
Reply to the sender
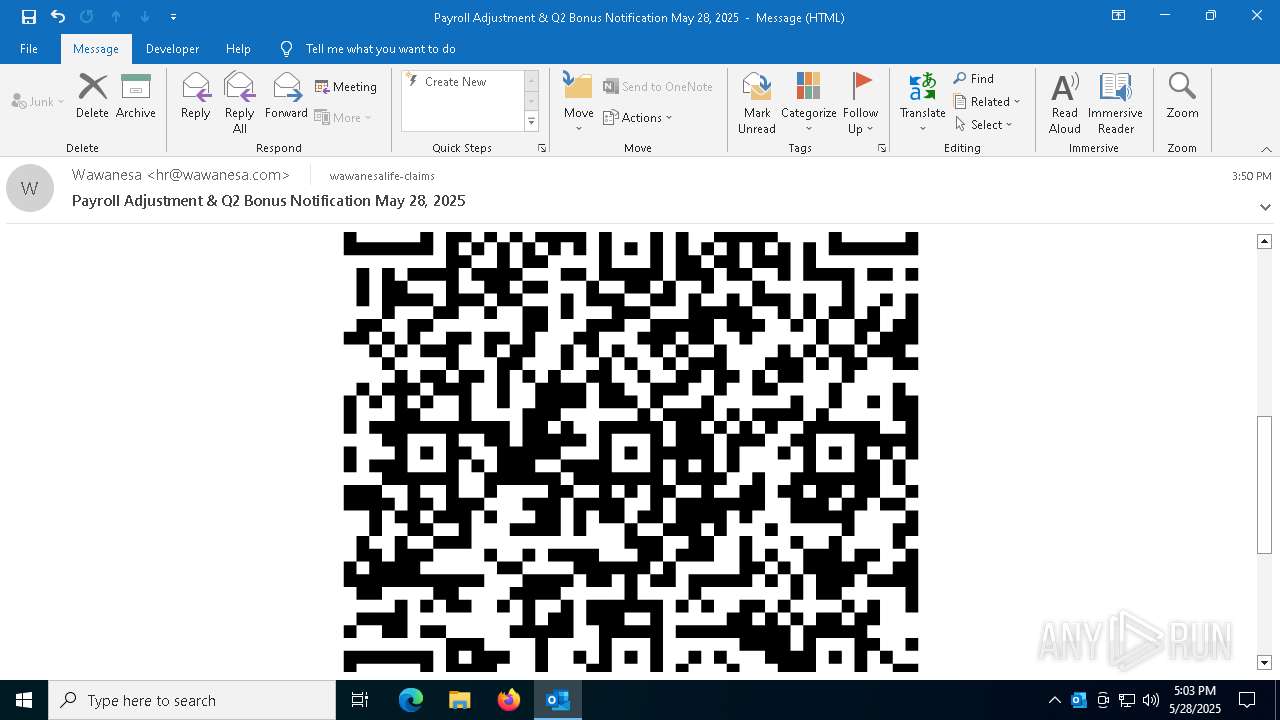tap(196, 97)
